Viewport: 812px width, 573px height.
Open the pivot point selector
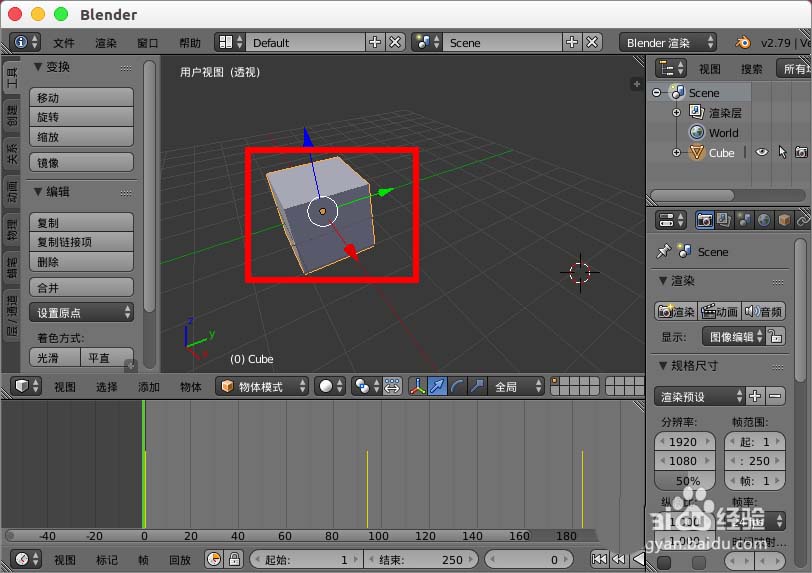click(366, 386)
